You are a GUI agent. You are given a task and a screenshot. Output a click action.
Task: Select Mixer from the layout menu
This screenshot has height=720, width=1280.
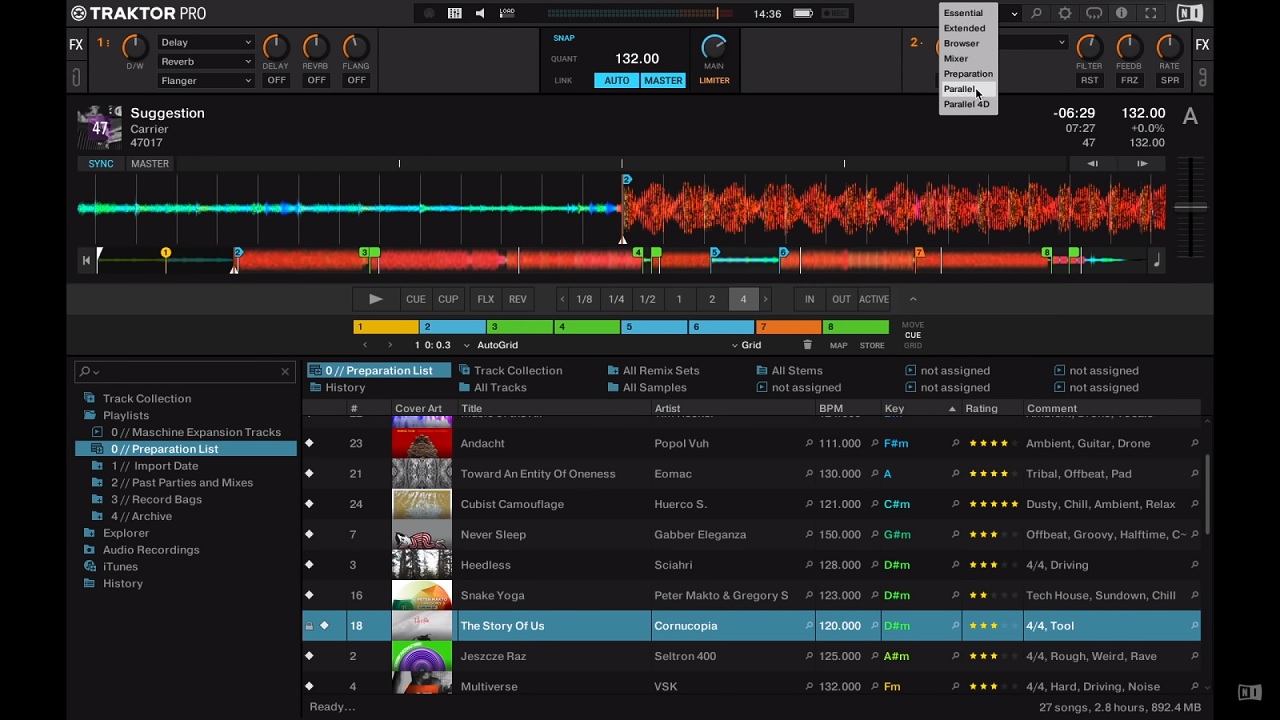click(957, 58)
